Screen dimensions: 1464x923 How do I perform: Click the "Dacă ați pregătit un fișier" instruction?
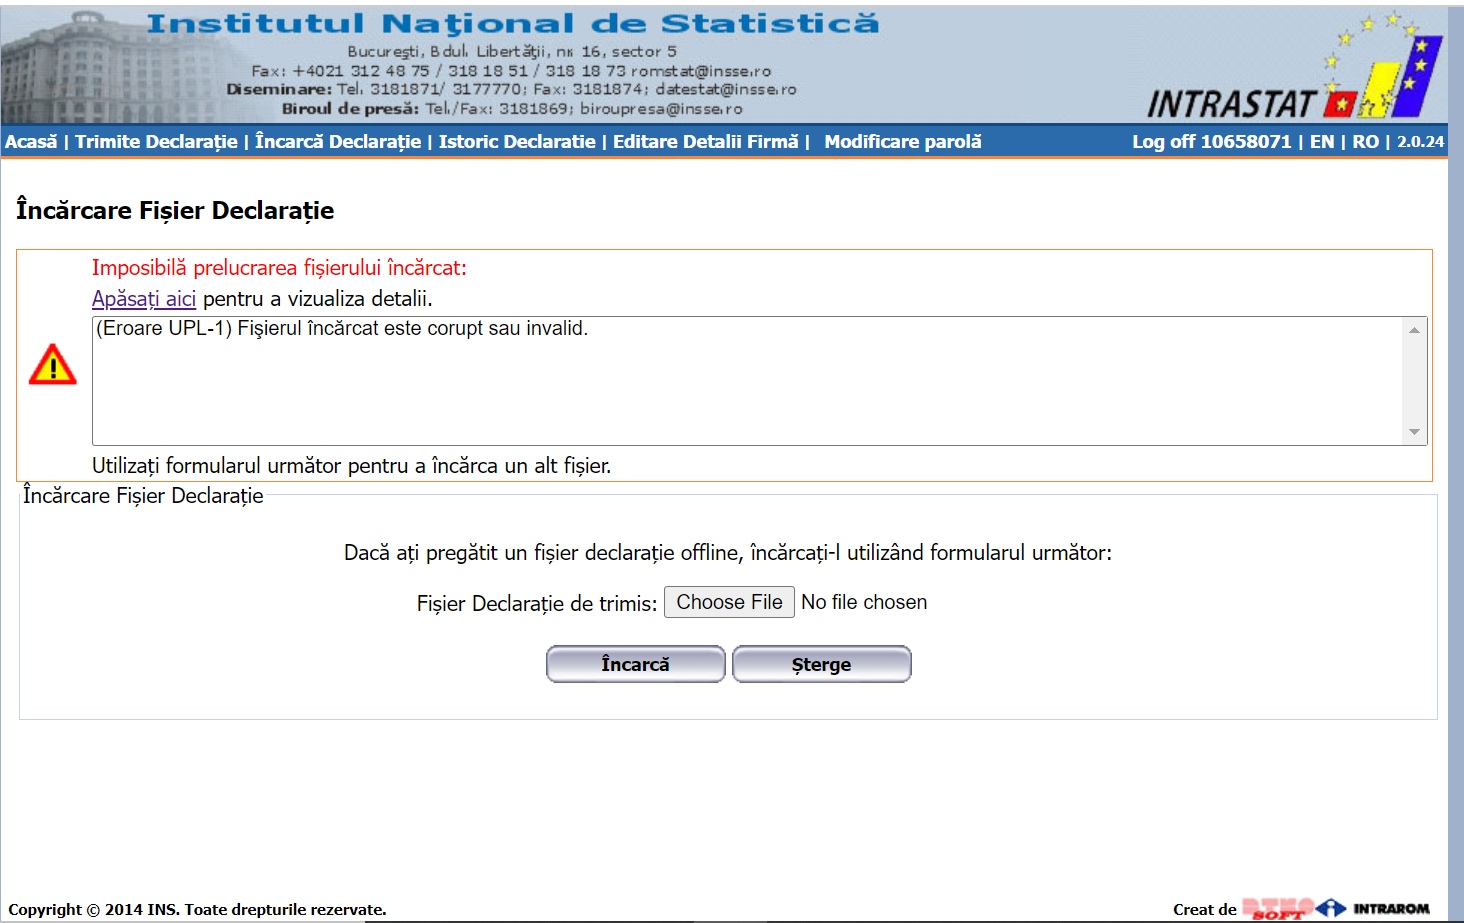(728, 552)
